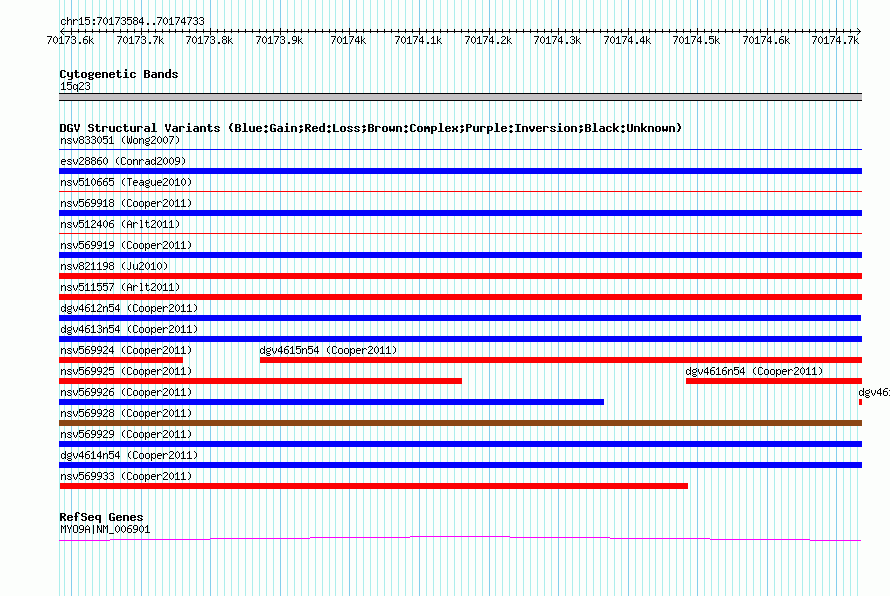Viewport: 890px width, 596px height.
Task: Select the dgv4616n54 red bar
Action: 774,381
